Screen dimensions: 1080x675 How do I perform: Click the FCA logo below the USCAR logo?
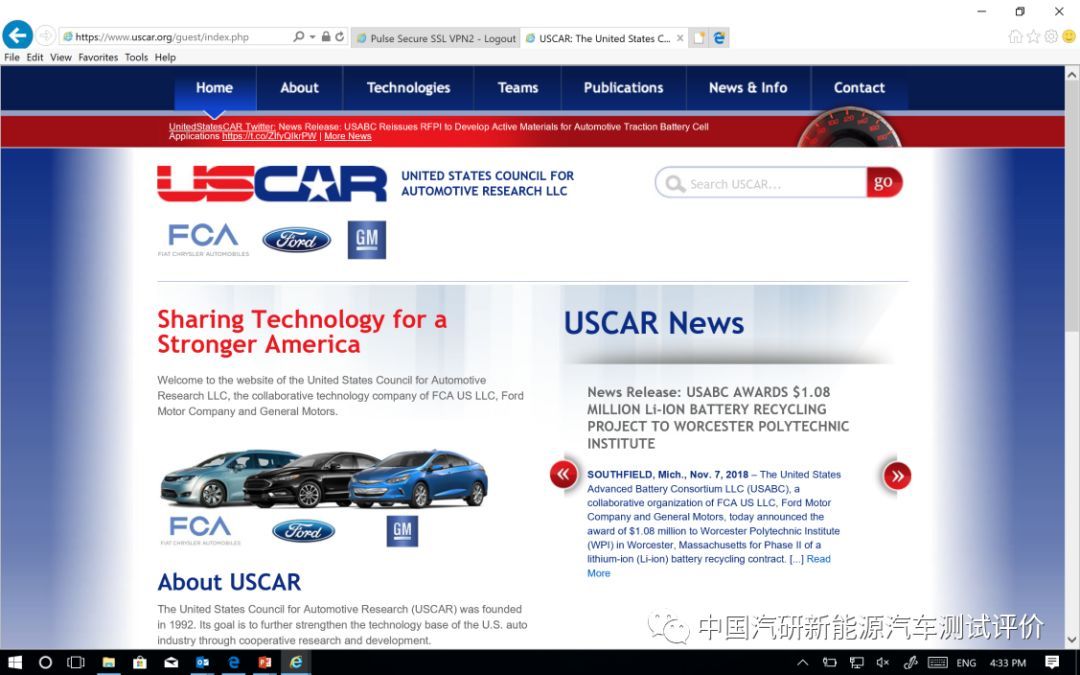203,240
